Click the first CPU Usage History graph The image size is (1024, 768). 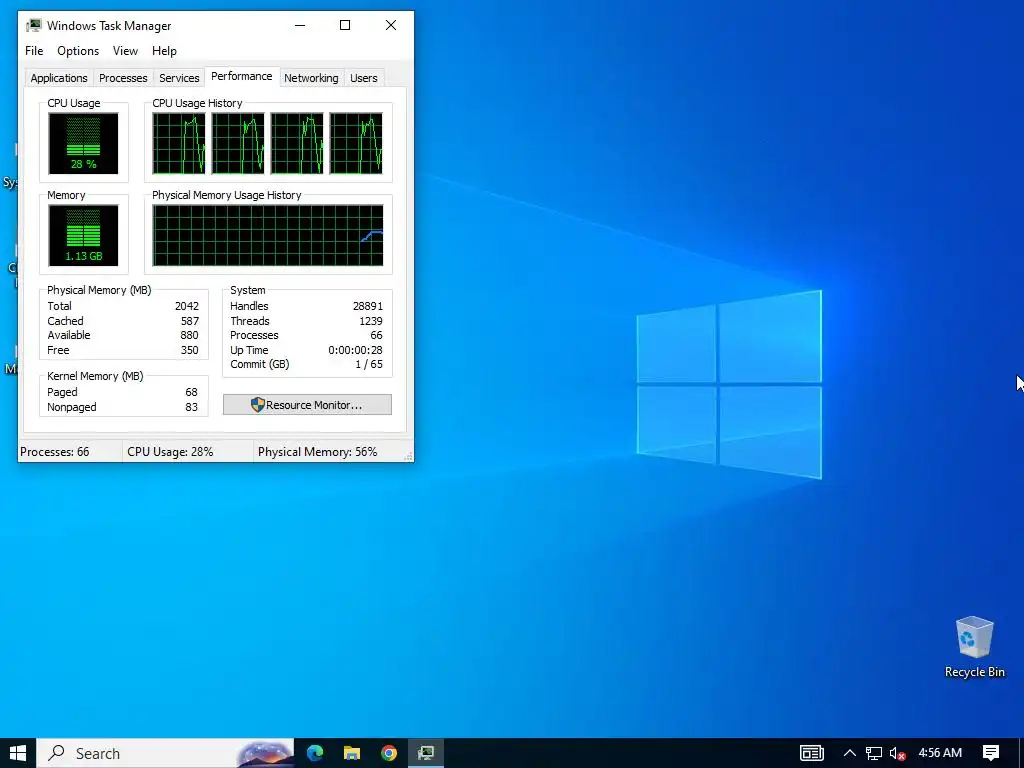[x=179, y=143]
